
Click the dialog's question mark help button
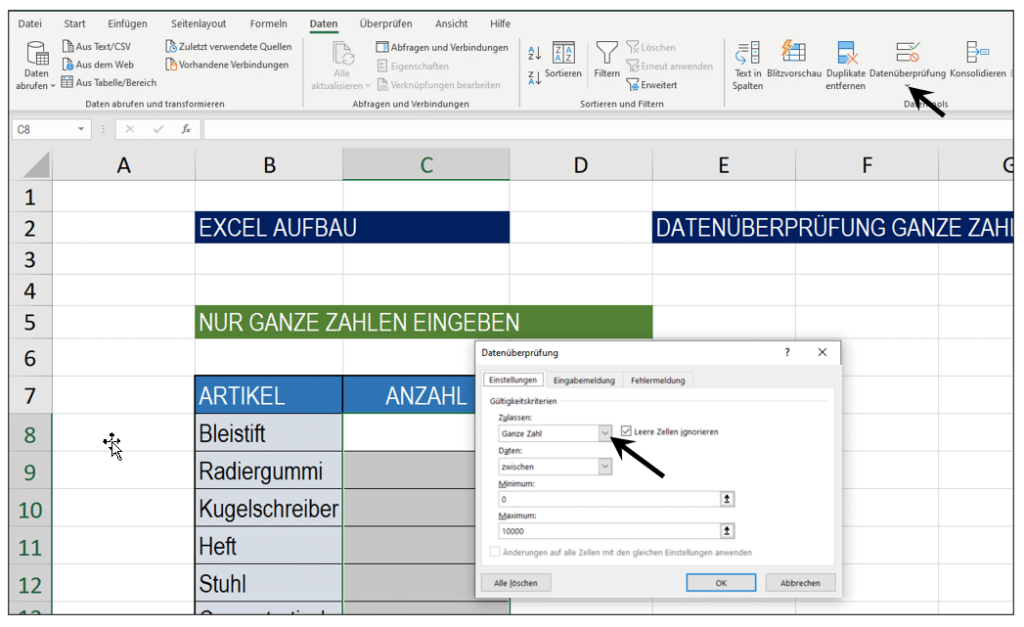point(787,353)
